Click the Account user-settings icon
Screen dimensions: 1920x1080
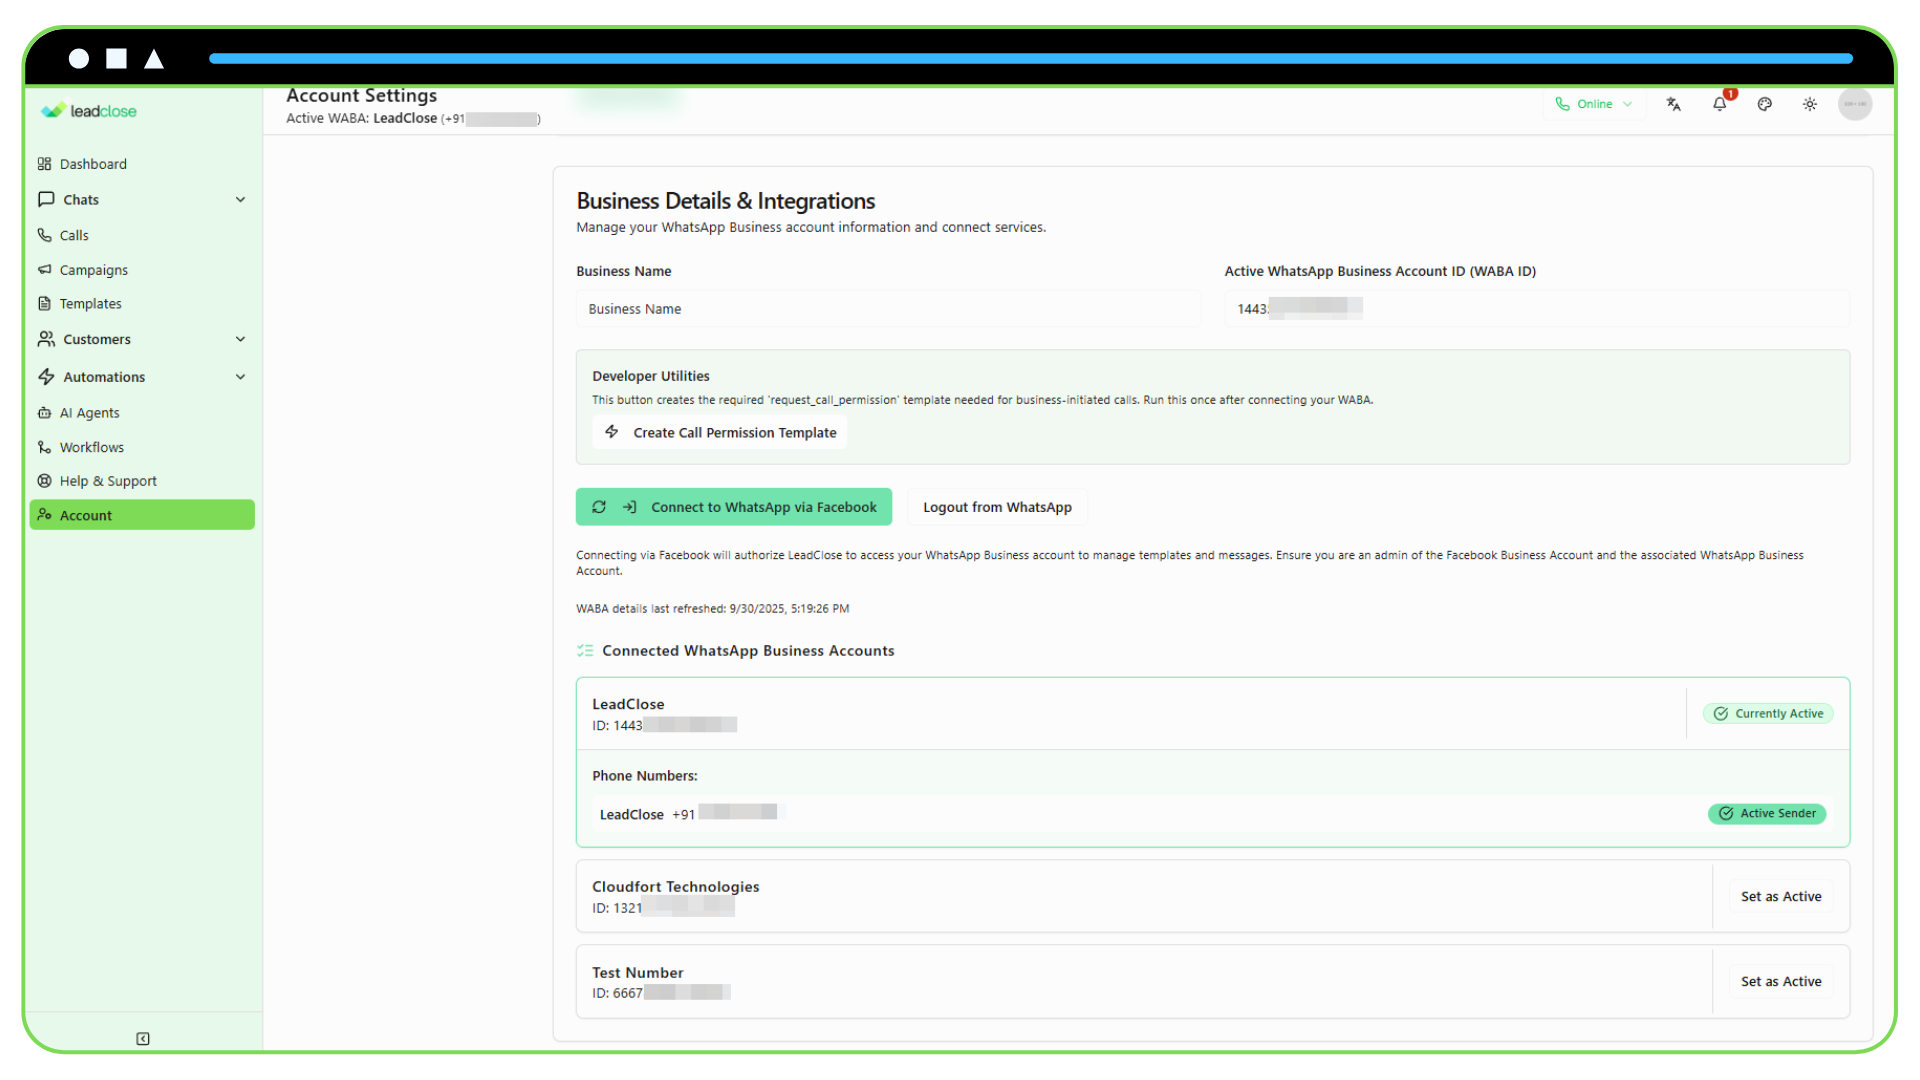tap(44, 515)
